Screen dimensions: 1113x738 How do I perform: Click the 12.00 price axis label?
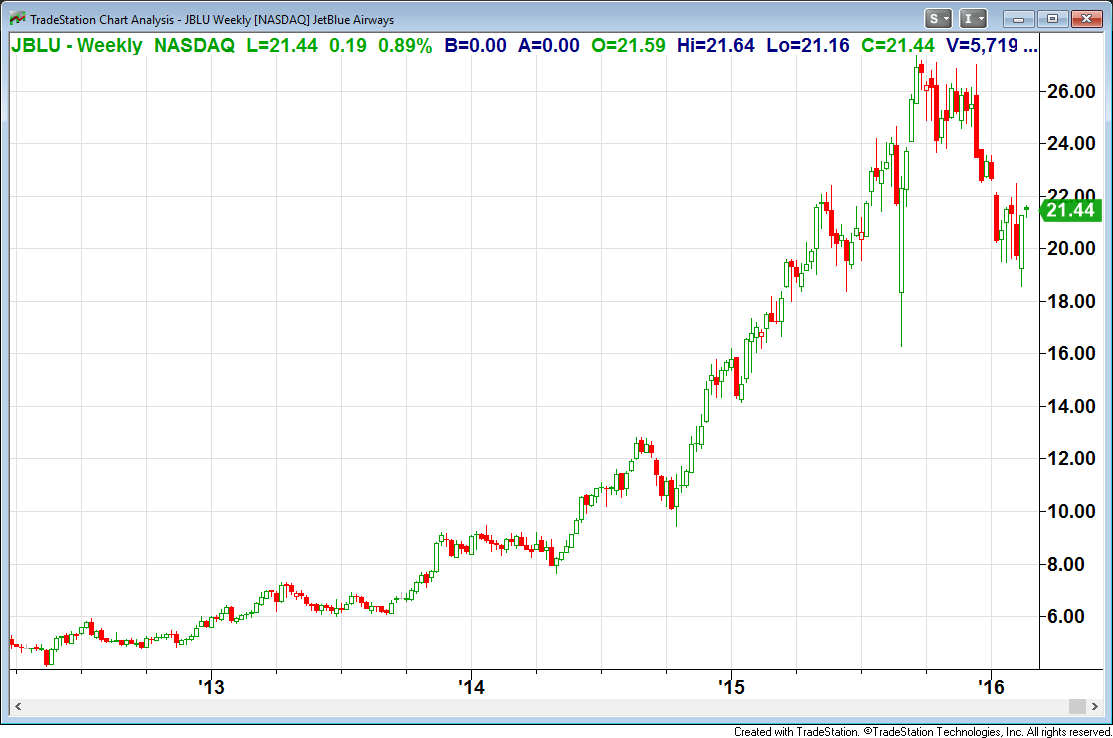(1071, 458)
